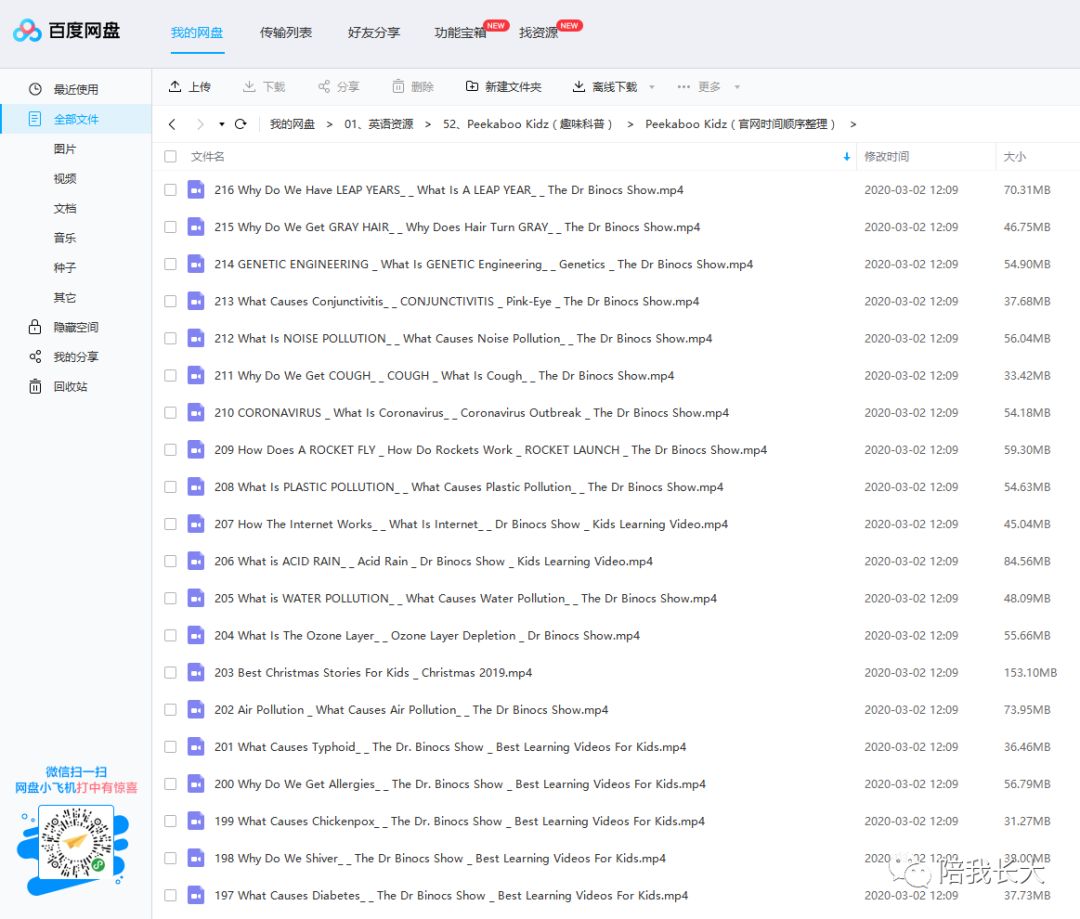The width and height of the screenshot is (1080, 919).
Task: Select 视频 category in sidebar
Action: (65, 178)
